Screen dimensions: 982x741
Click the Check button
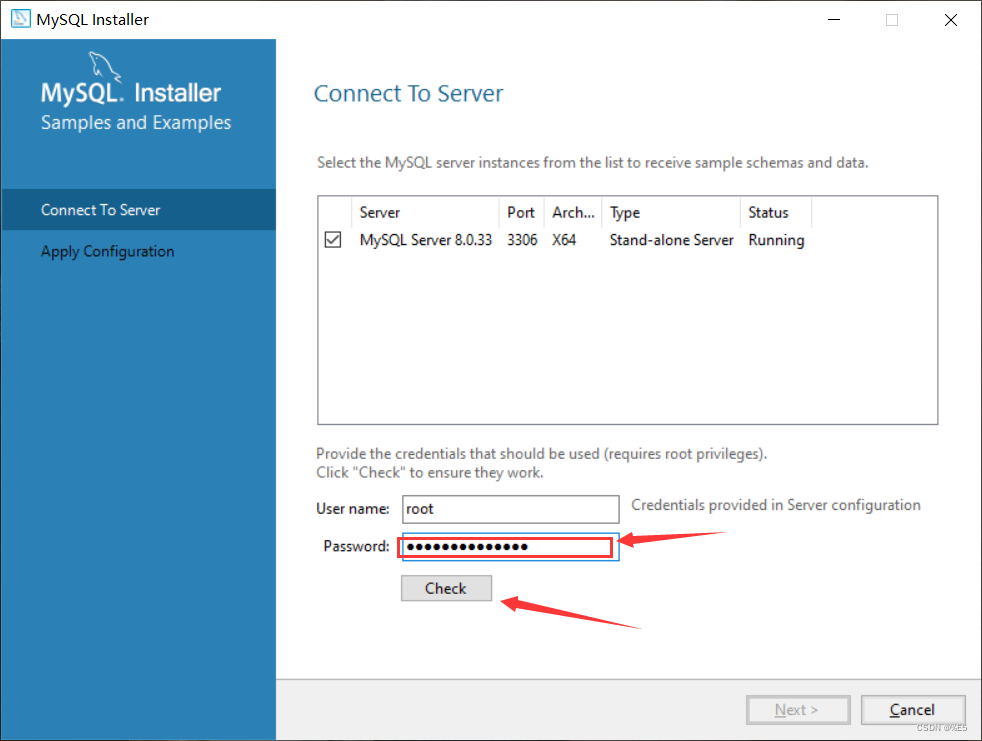[447, 588]
